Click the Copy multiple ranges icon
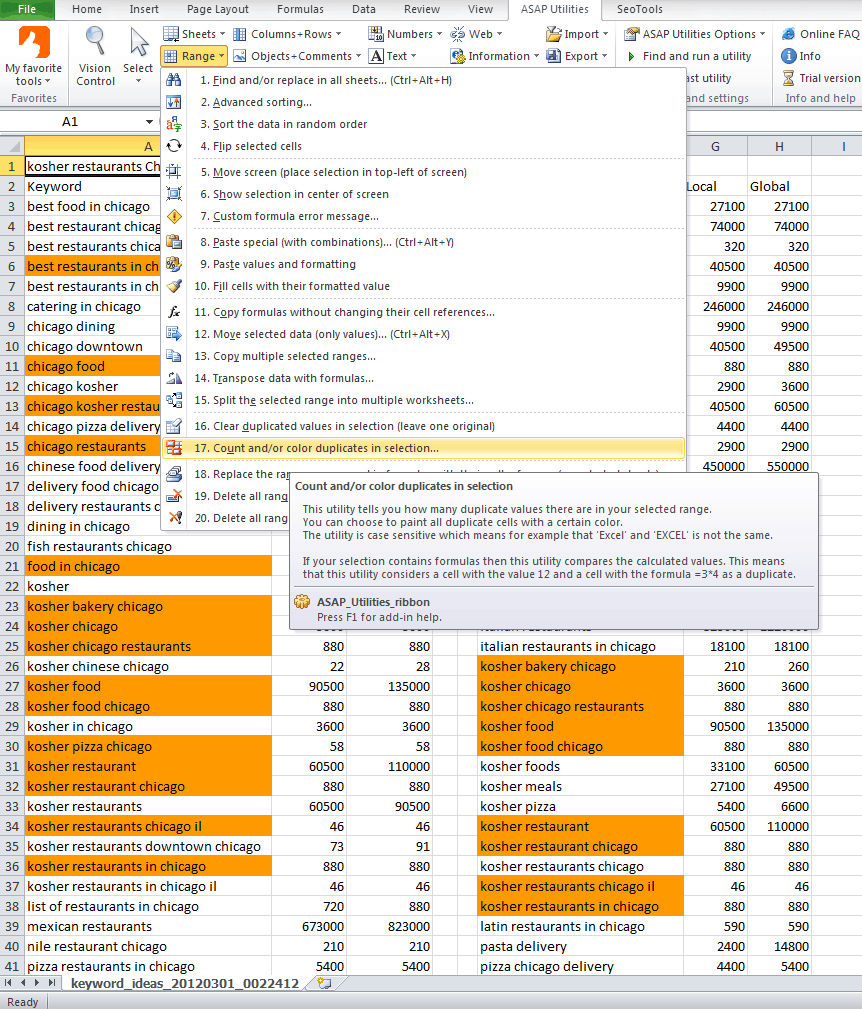 click(x=174, y=356)
